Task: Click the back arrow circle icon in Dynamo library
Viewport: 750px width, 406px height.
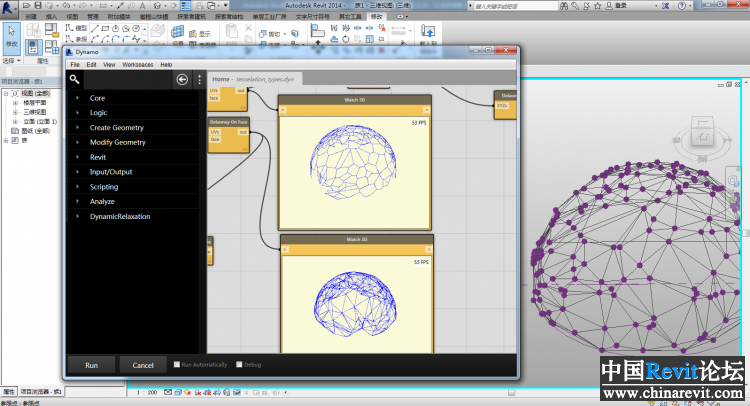Action: coord(182,79)
